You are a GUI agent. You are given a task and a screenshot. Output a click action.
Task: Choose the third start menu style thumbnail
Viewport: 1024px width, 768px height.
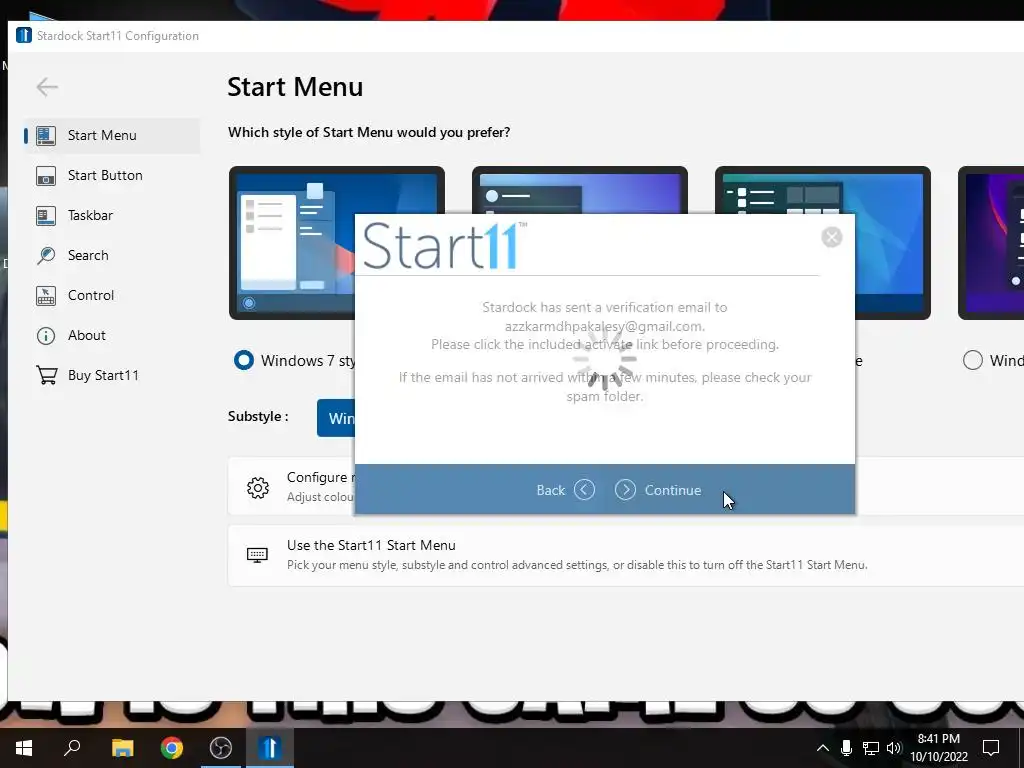click(892, 243)
